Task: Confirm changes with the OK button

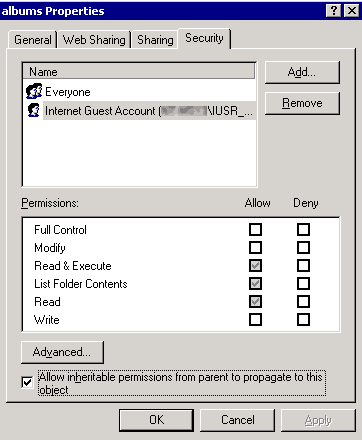Action: point(156,420)
